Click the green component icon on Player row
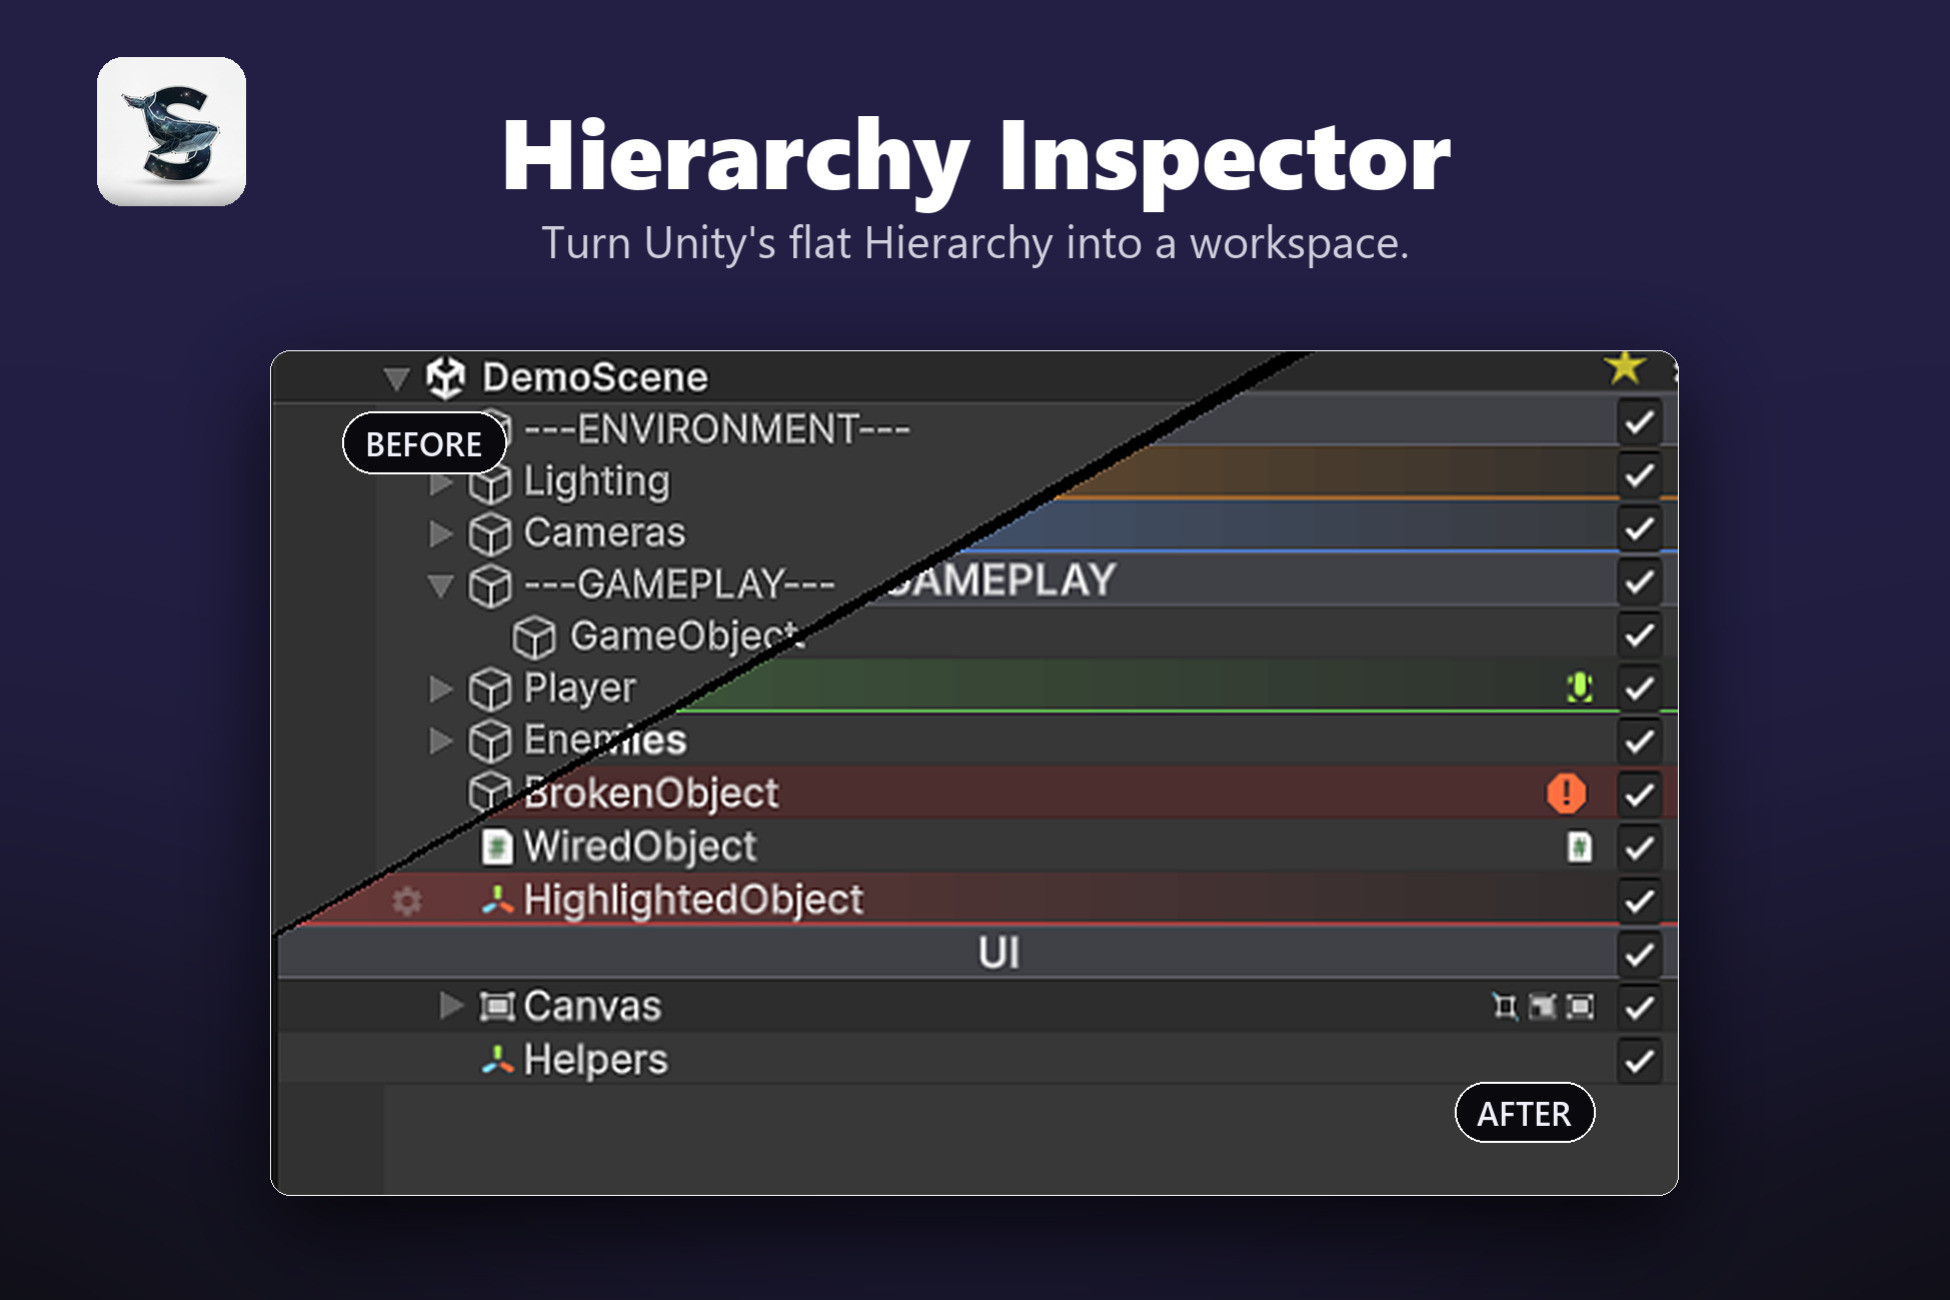This screenshot has width=1950, height=1300. (x=1579, y=687)
